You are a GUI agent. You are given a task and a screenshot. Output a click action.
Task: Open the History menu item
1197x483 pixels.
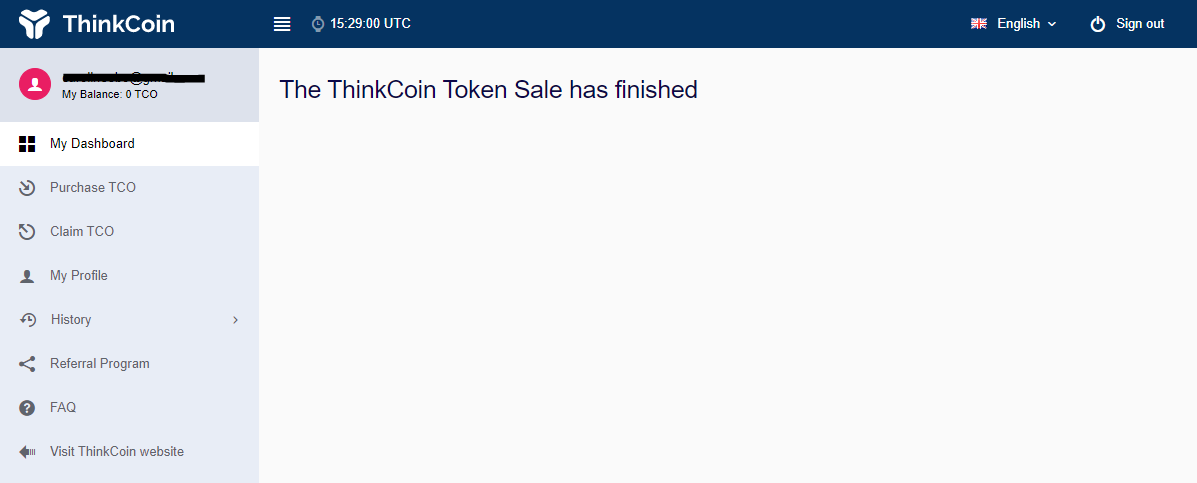point(130,320)
